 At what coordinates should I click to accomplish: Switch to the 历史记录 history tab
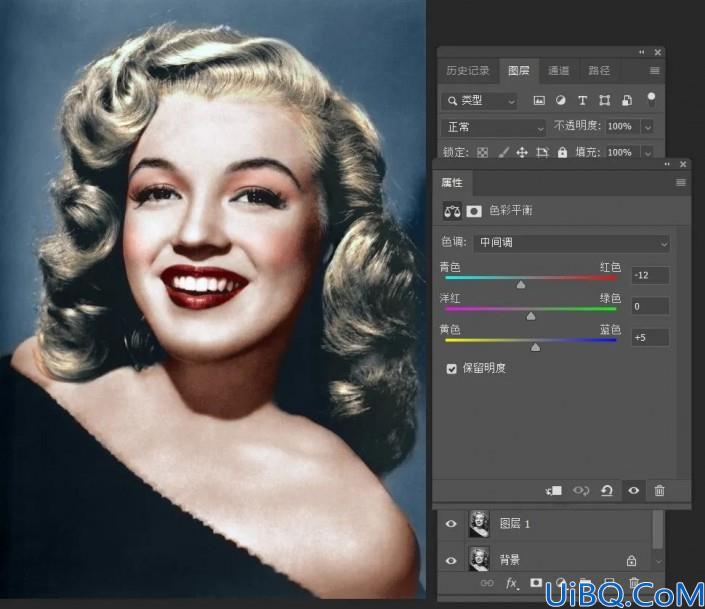[x=468, y=71]
